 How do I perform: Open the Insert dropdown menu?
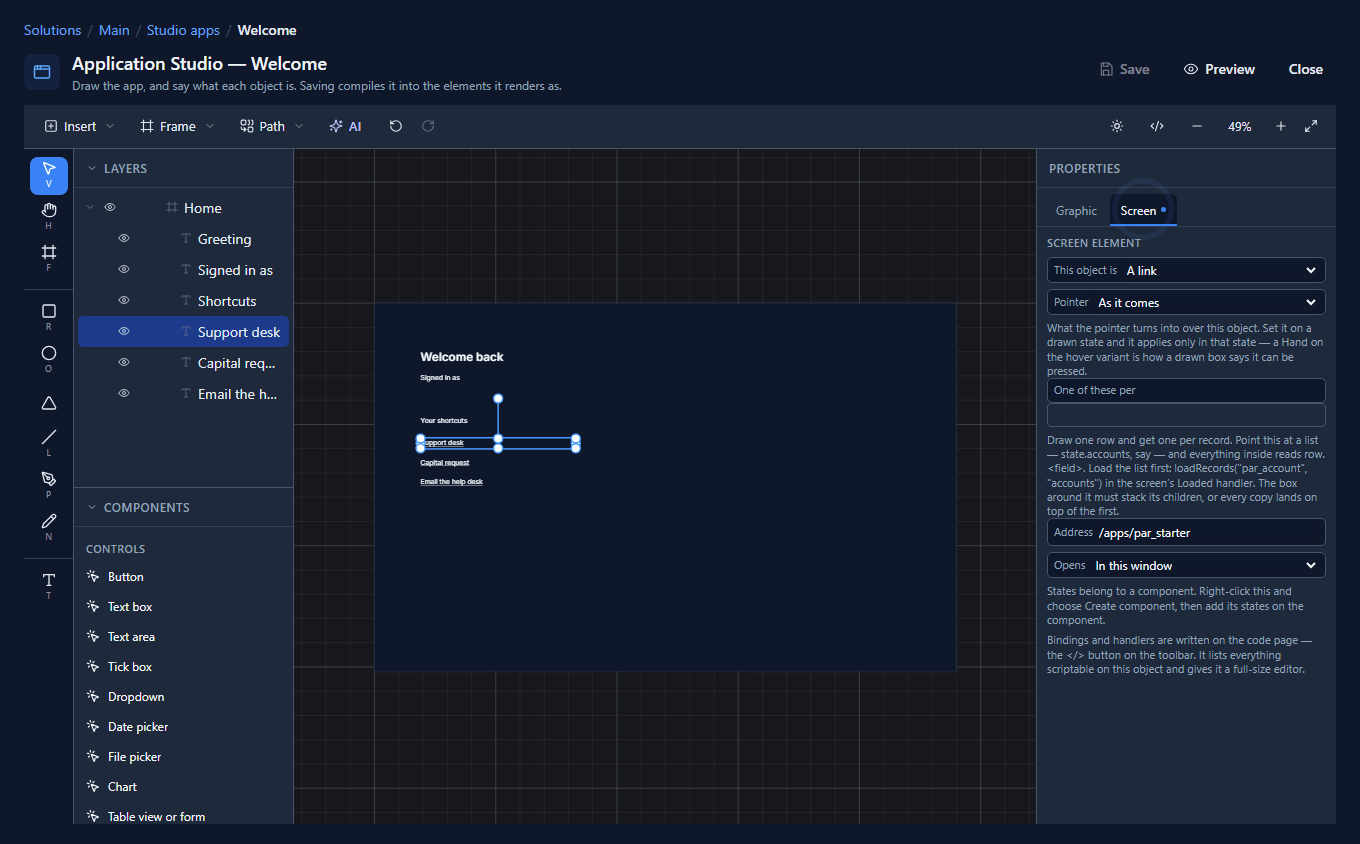(79, 126)
